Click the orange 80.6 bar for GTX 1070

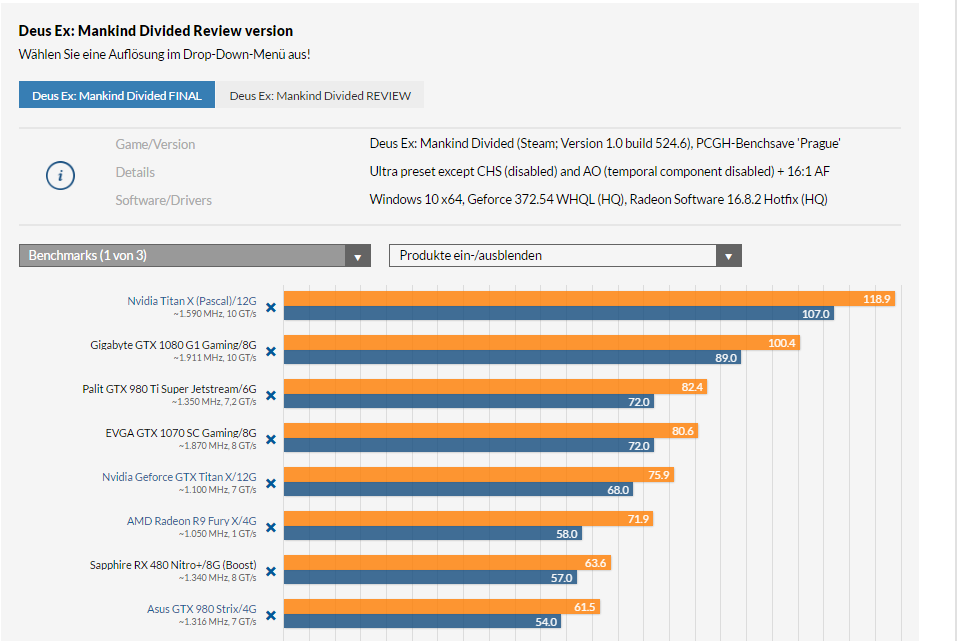pos(491,430)
